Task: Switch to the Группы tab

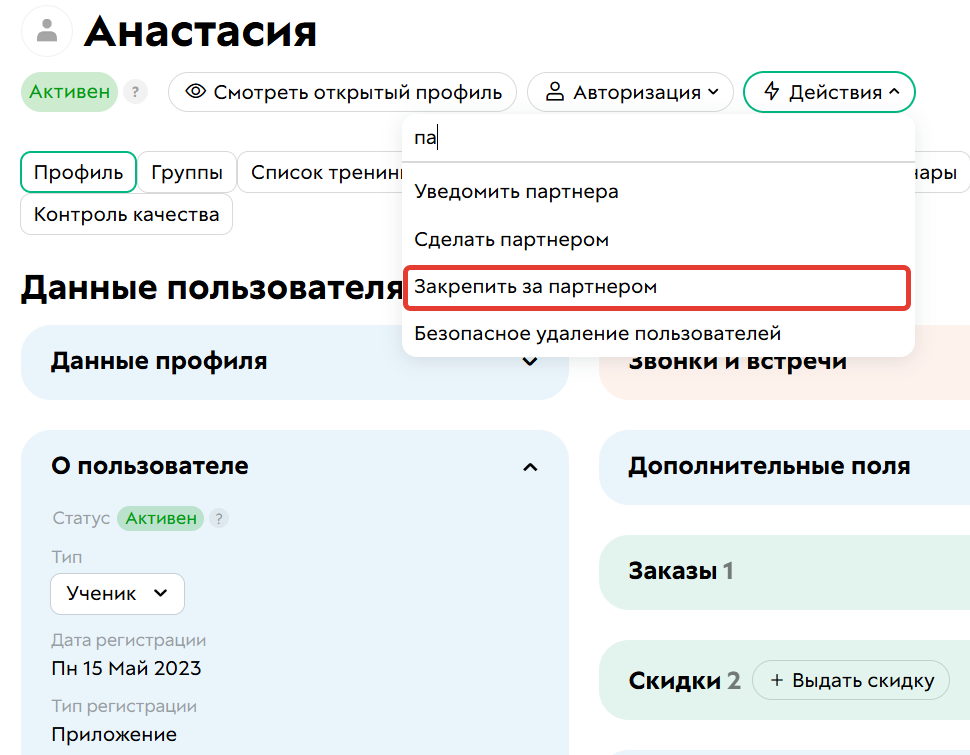Action: [x=187, y=172]
